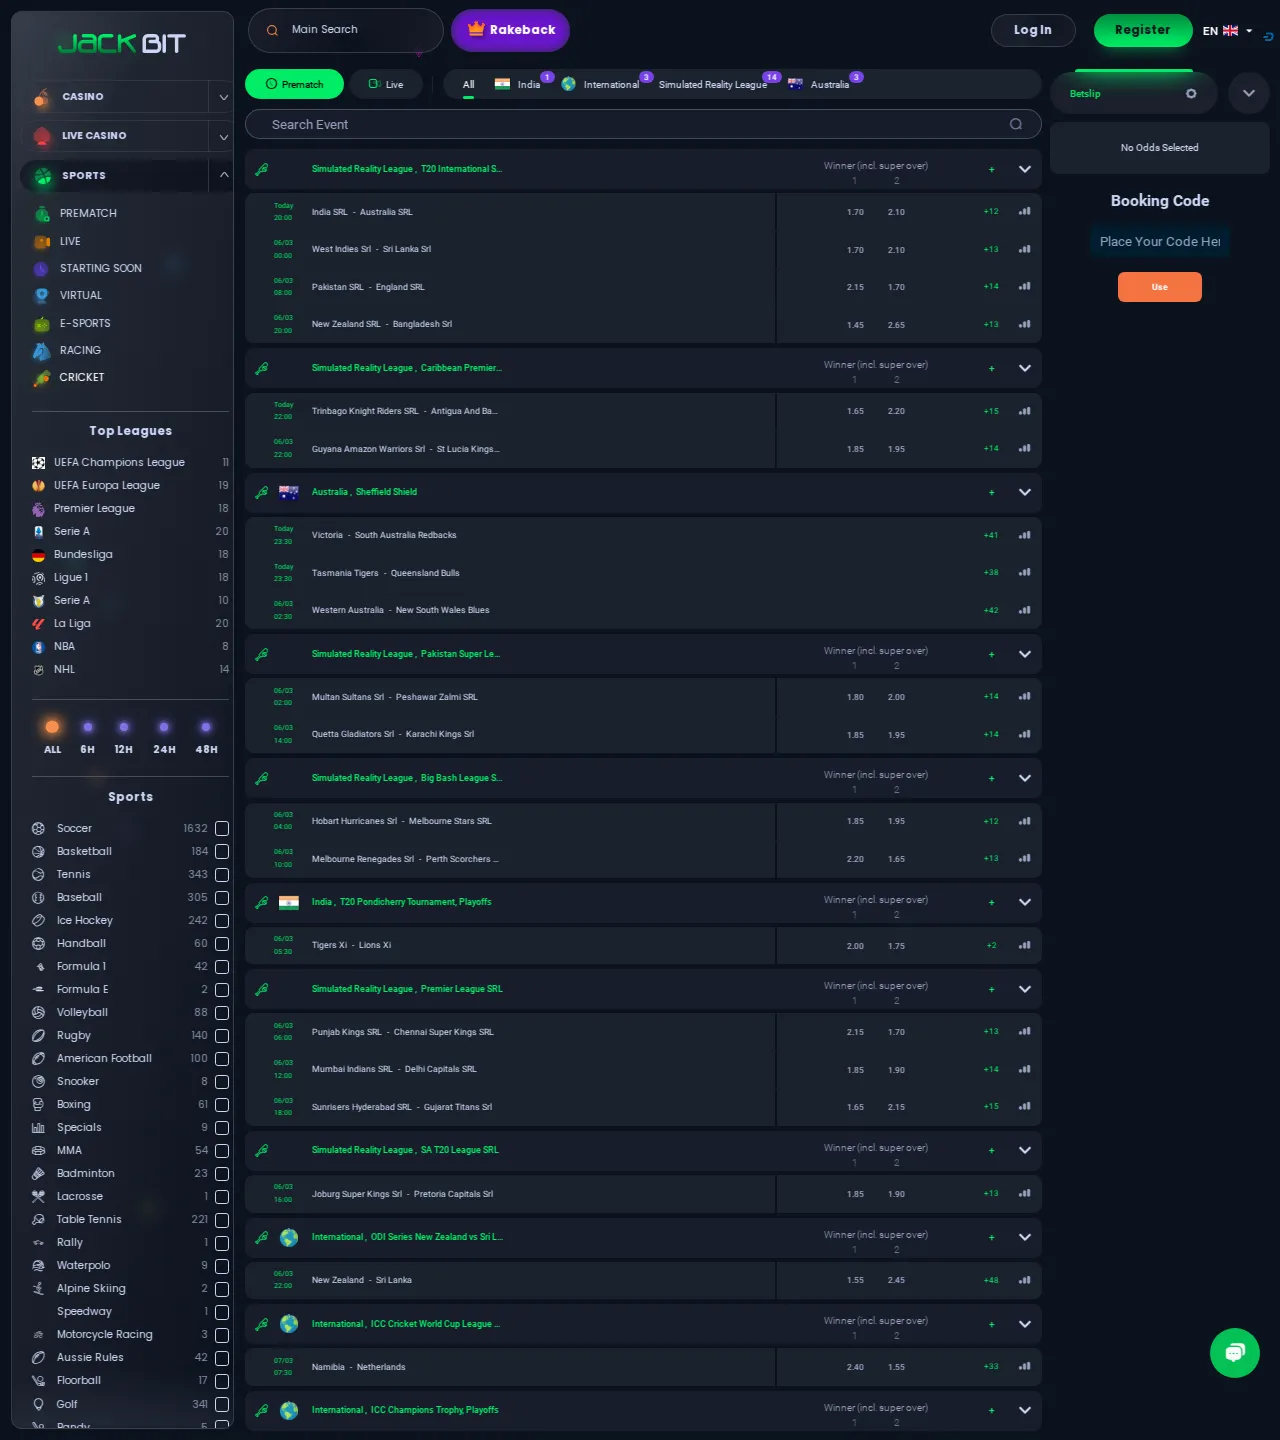Screen dimensions: 1280x1440
Task: Open the Rakeback button
Action: point(510,30)
